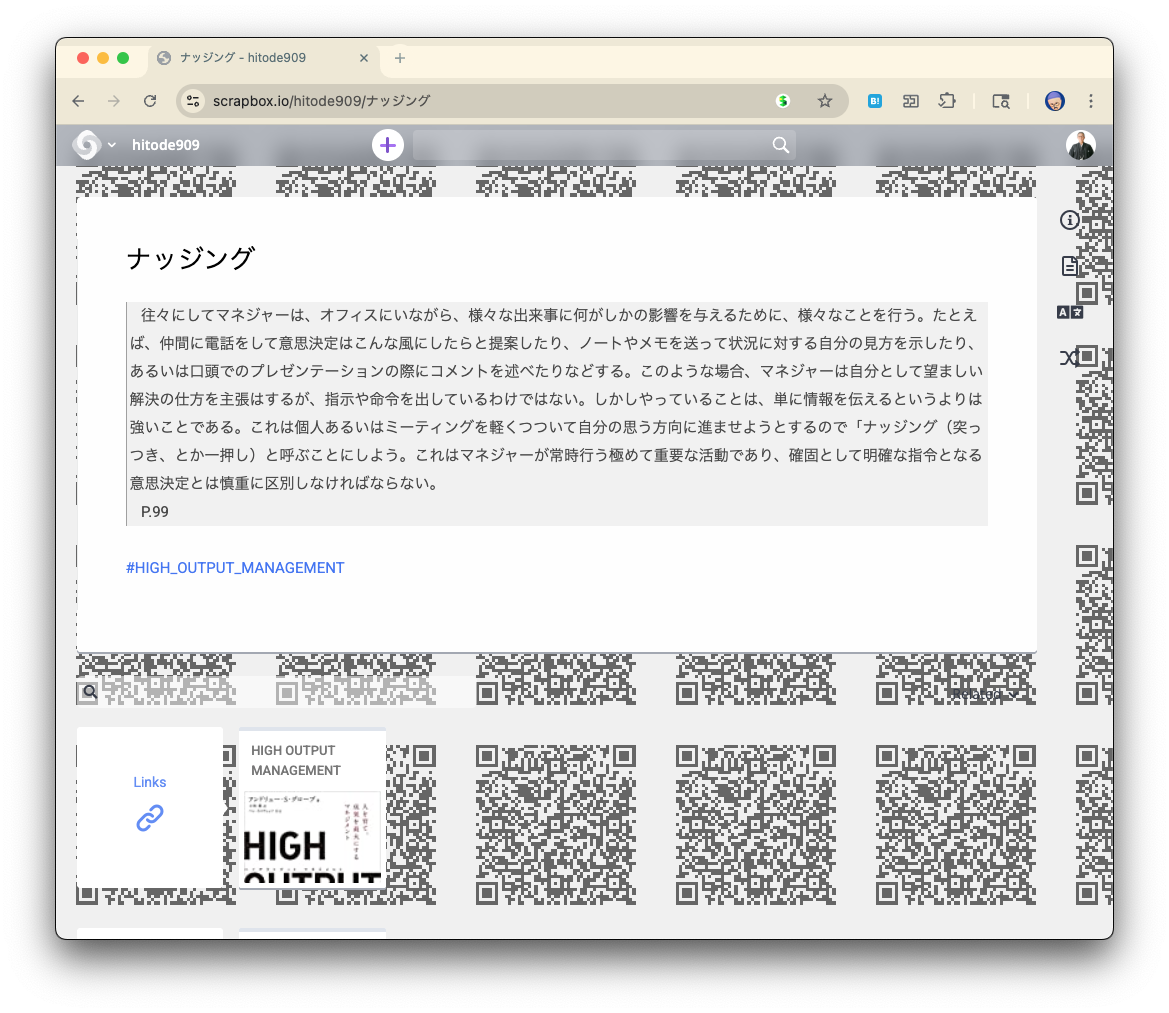Click the blue chain link icon

coord(150,818)
